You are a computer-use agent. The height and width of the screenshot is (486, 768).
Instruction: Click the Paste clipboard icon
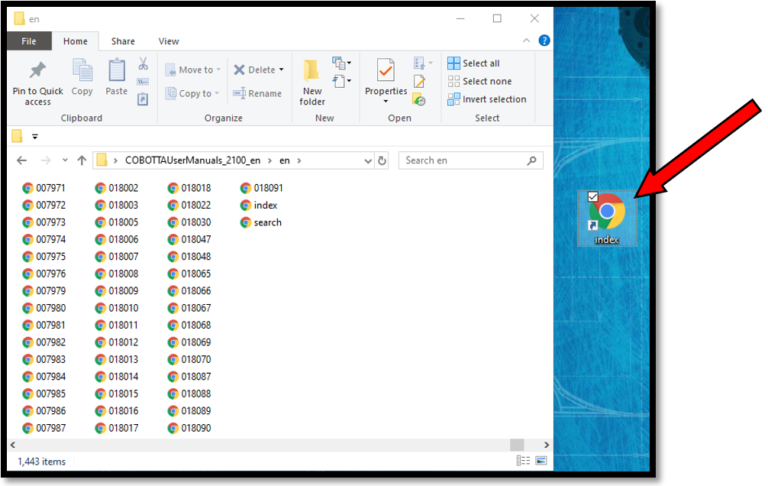(117, 72)
